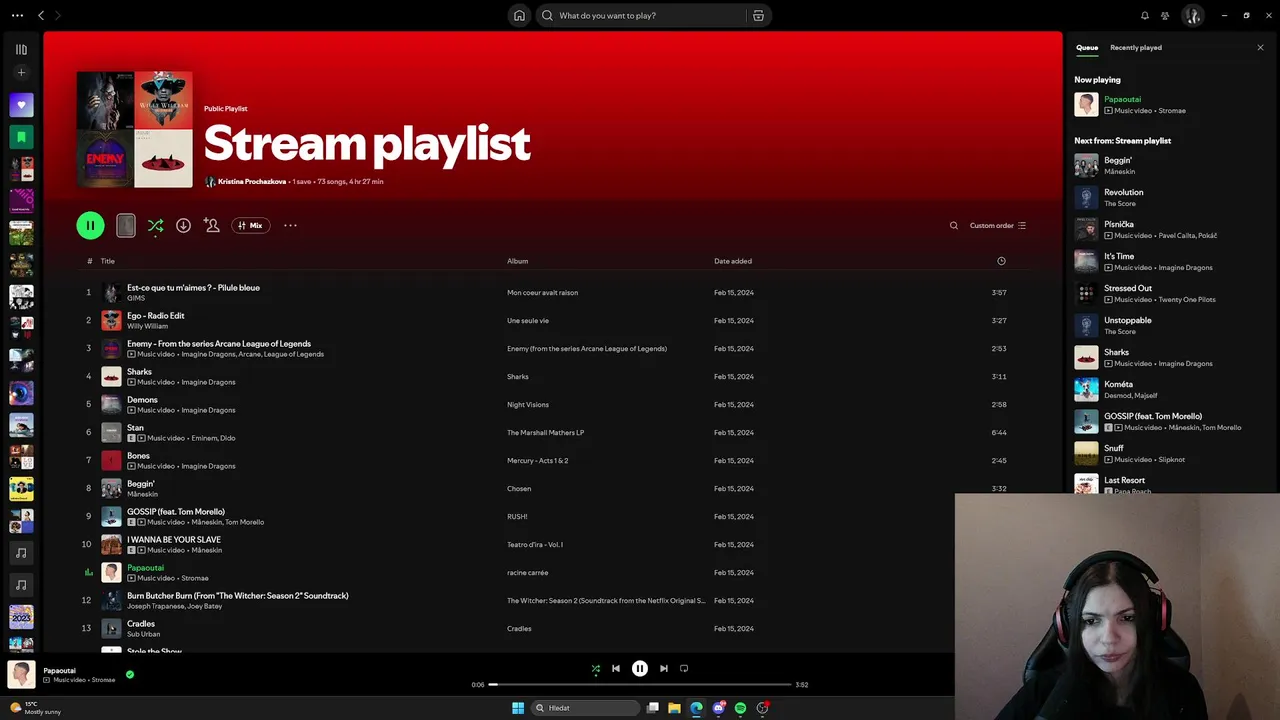Viewport: 1280px width, 720px height.
Task: Pause playlist with the large green button
Action: coord(90,225)
